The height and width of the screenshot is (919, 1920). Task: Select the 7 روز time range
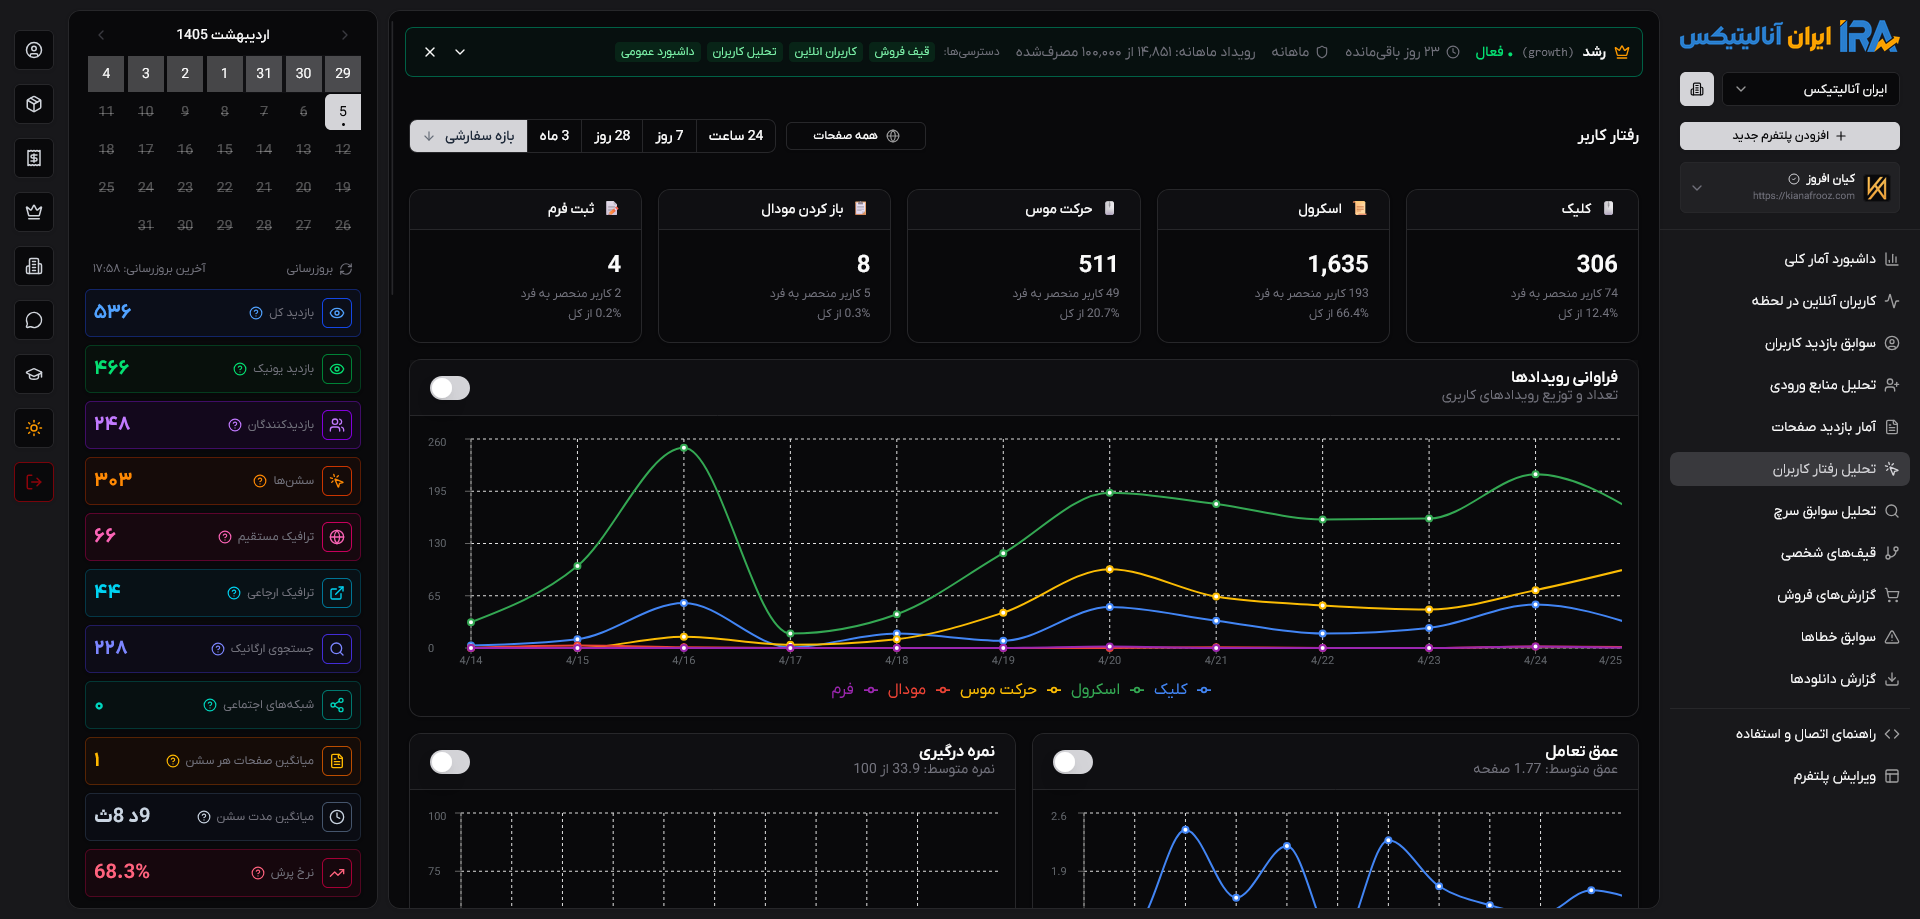click(669, 136)
